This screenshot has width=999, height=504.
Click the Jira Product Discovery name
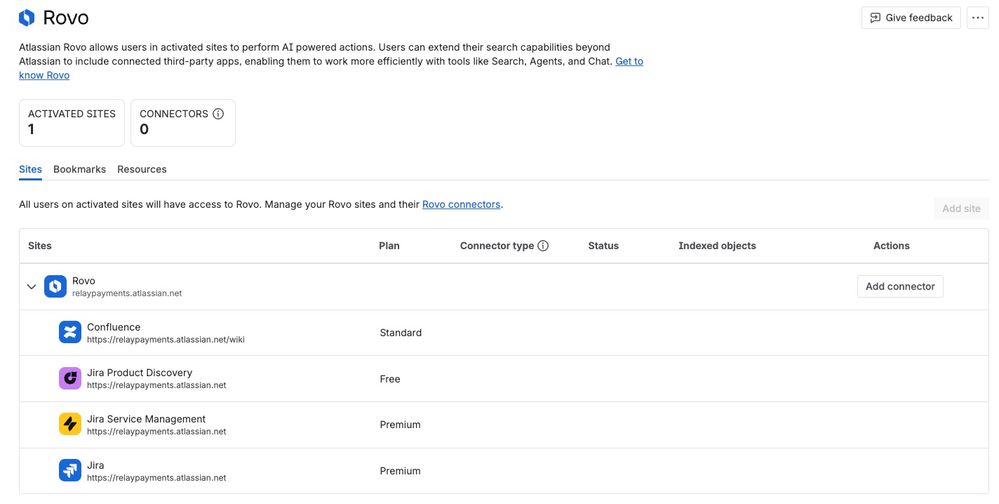[x=140, y=373]
